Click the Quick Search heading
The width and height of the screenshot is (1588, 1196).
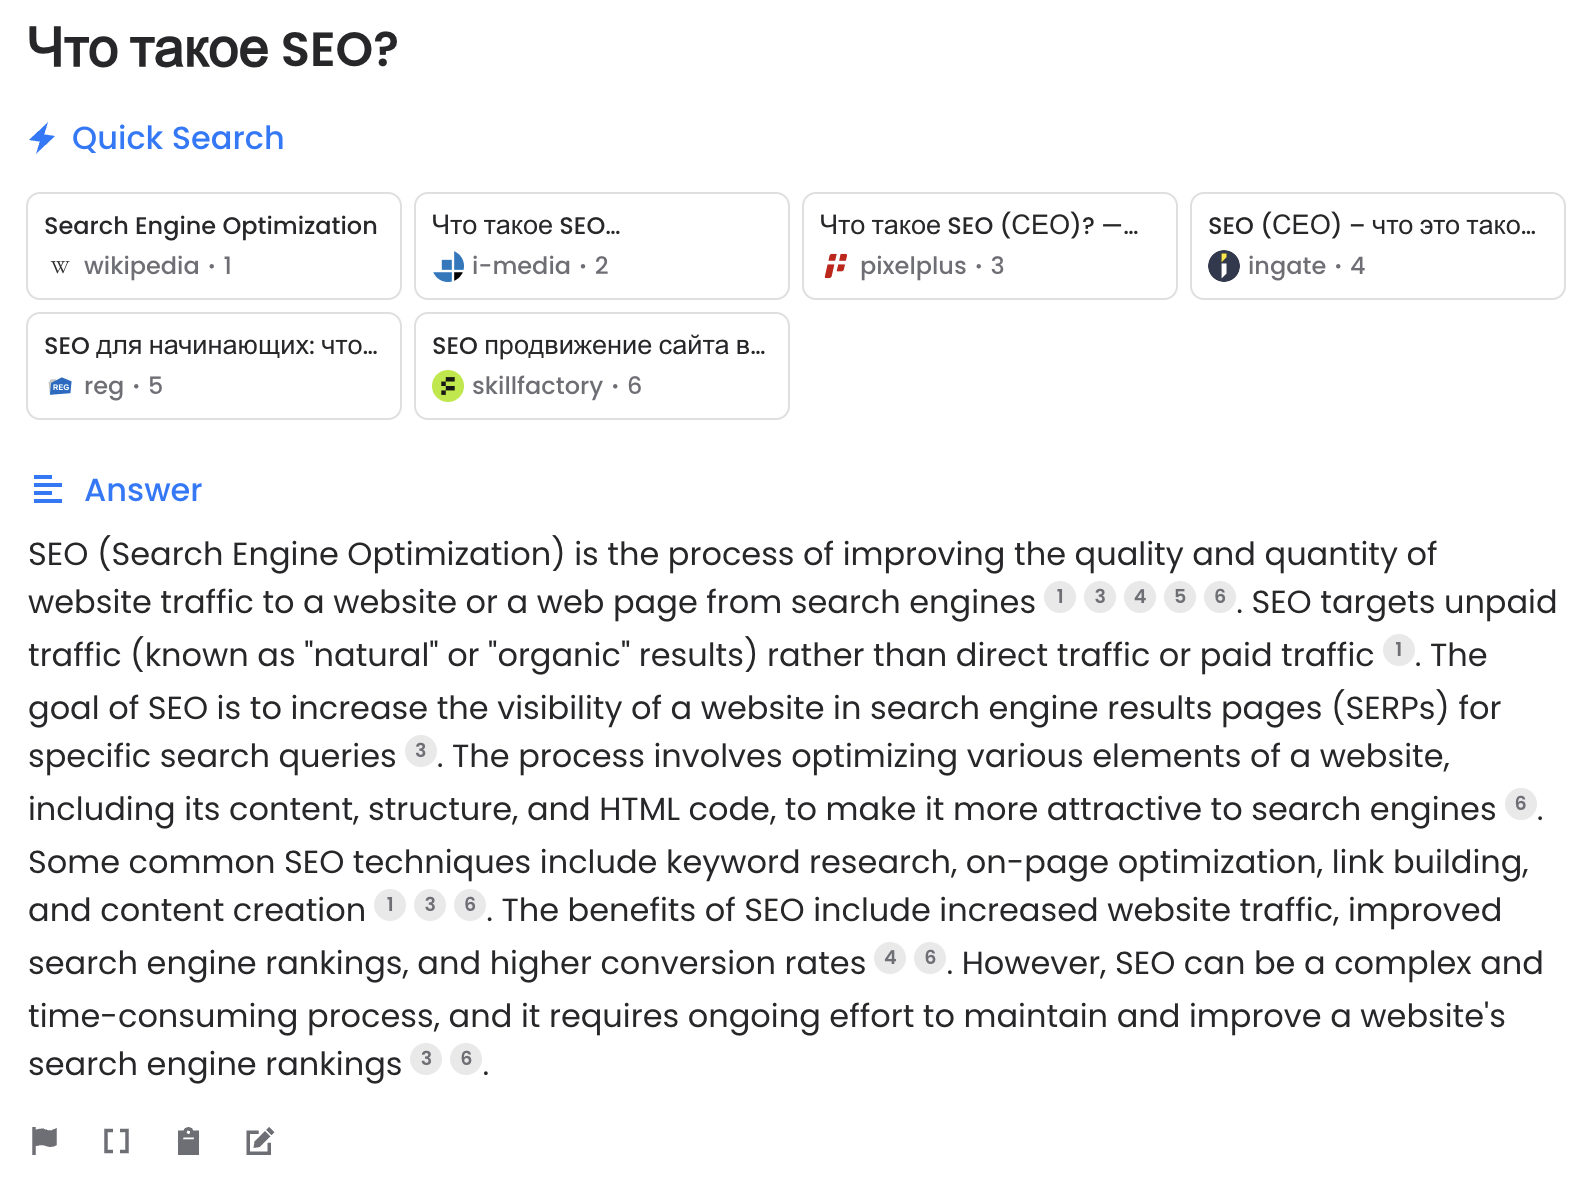coord(178,138)
